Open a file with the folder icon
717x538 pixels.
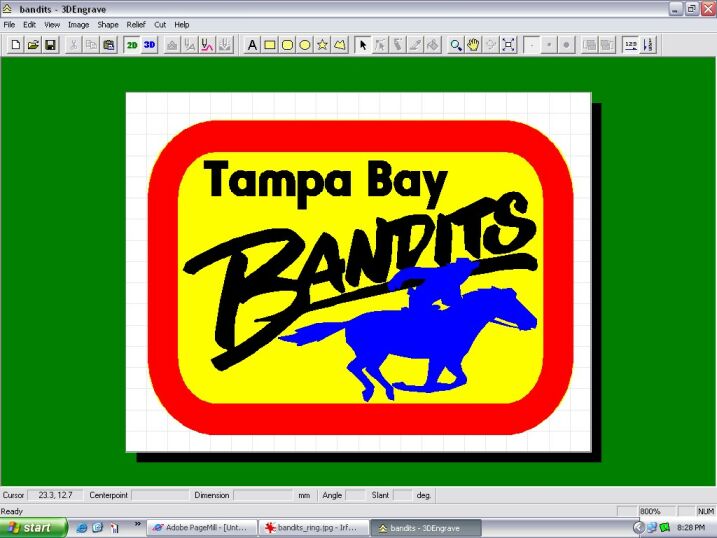tap(32, 45)
